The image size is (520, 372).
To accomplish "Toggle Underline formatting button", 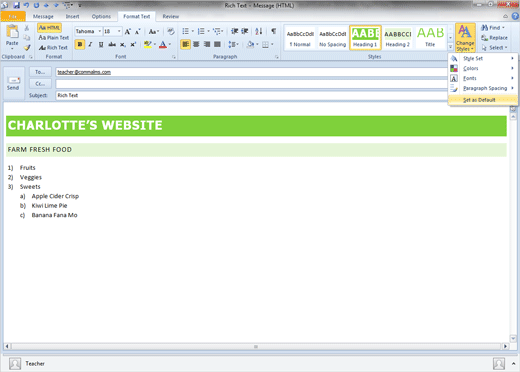I will (101, 44).
